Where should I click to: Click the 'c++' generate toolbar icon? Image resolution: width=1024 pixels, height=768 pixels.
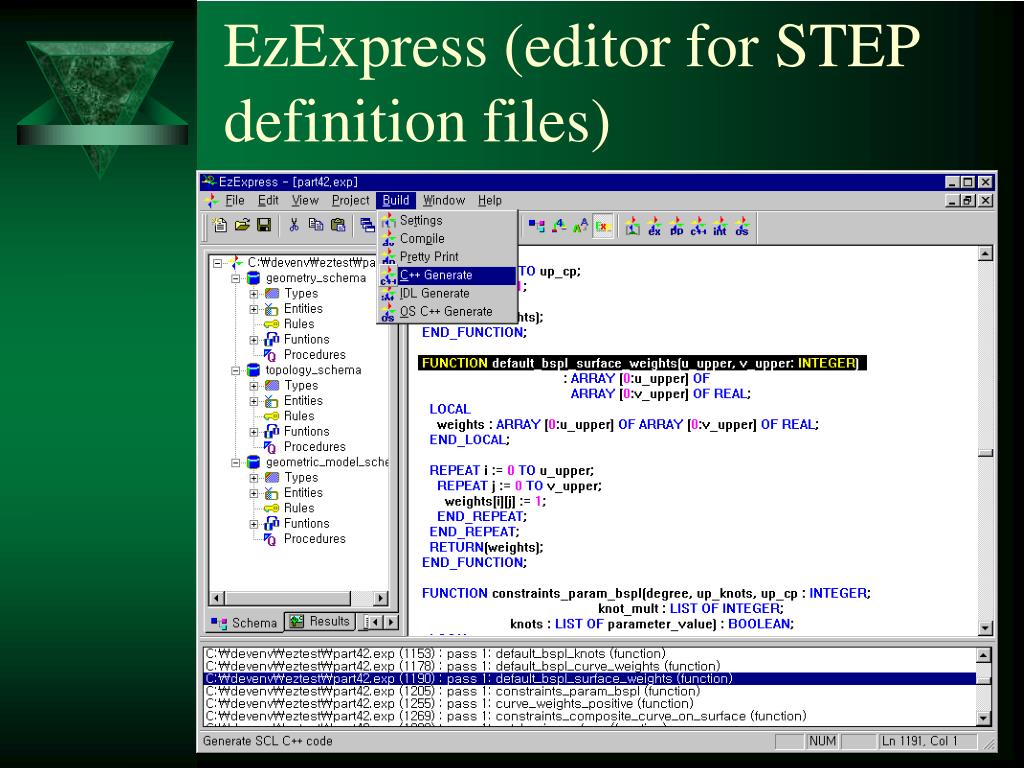pyautogui.click(x=698, y=227)
